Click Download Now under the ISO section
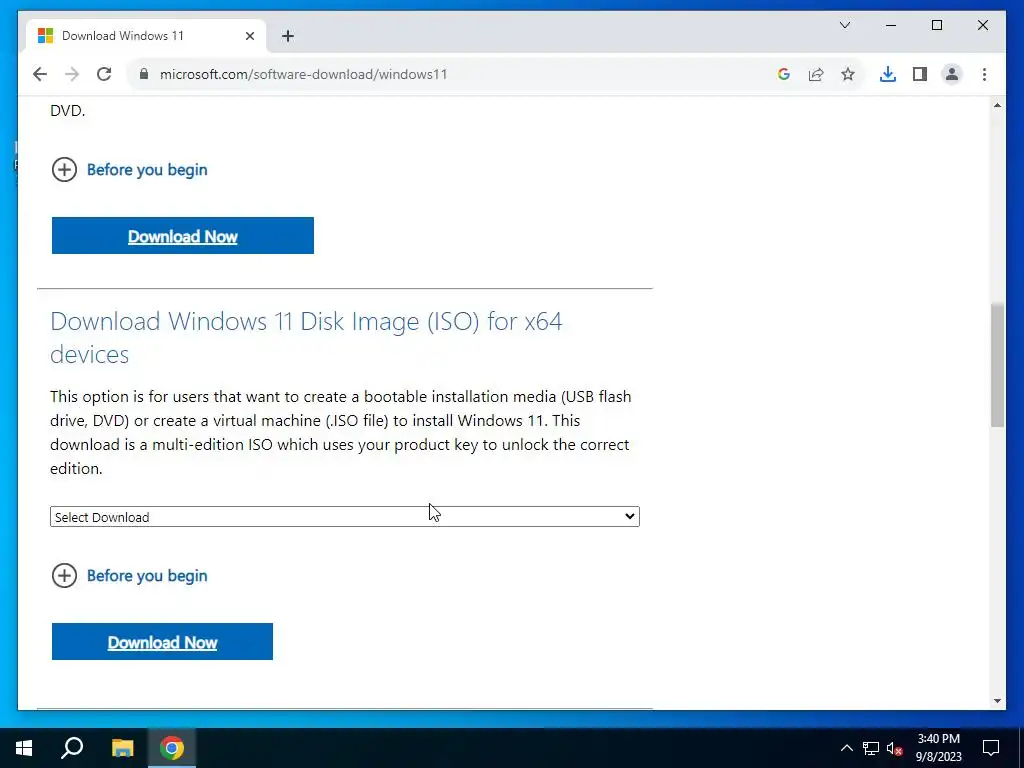This screenshot has height=768, width=1024. pos(163,642)
